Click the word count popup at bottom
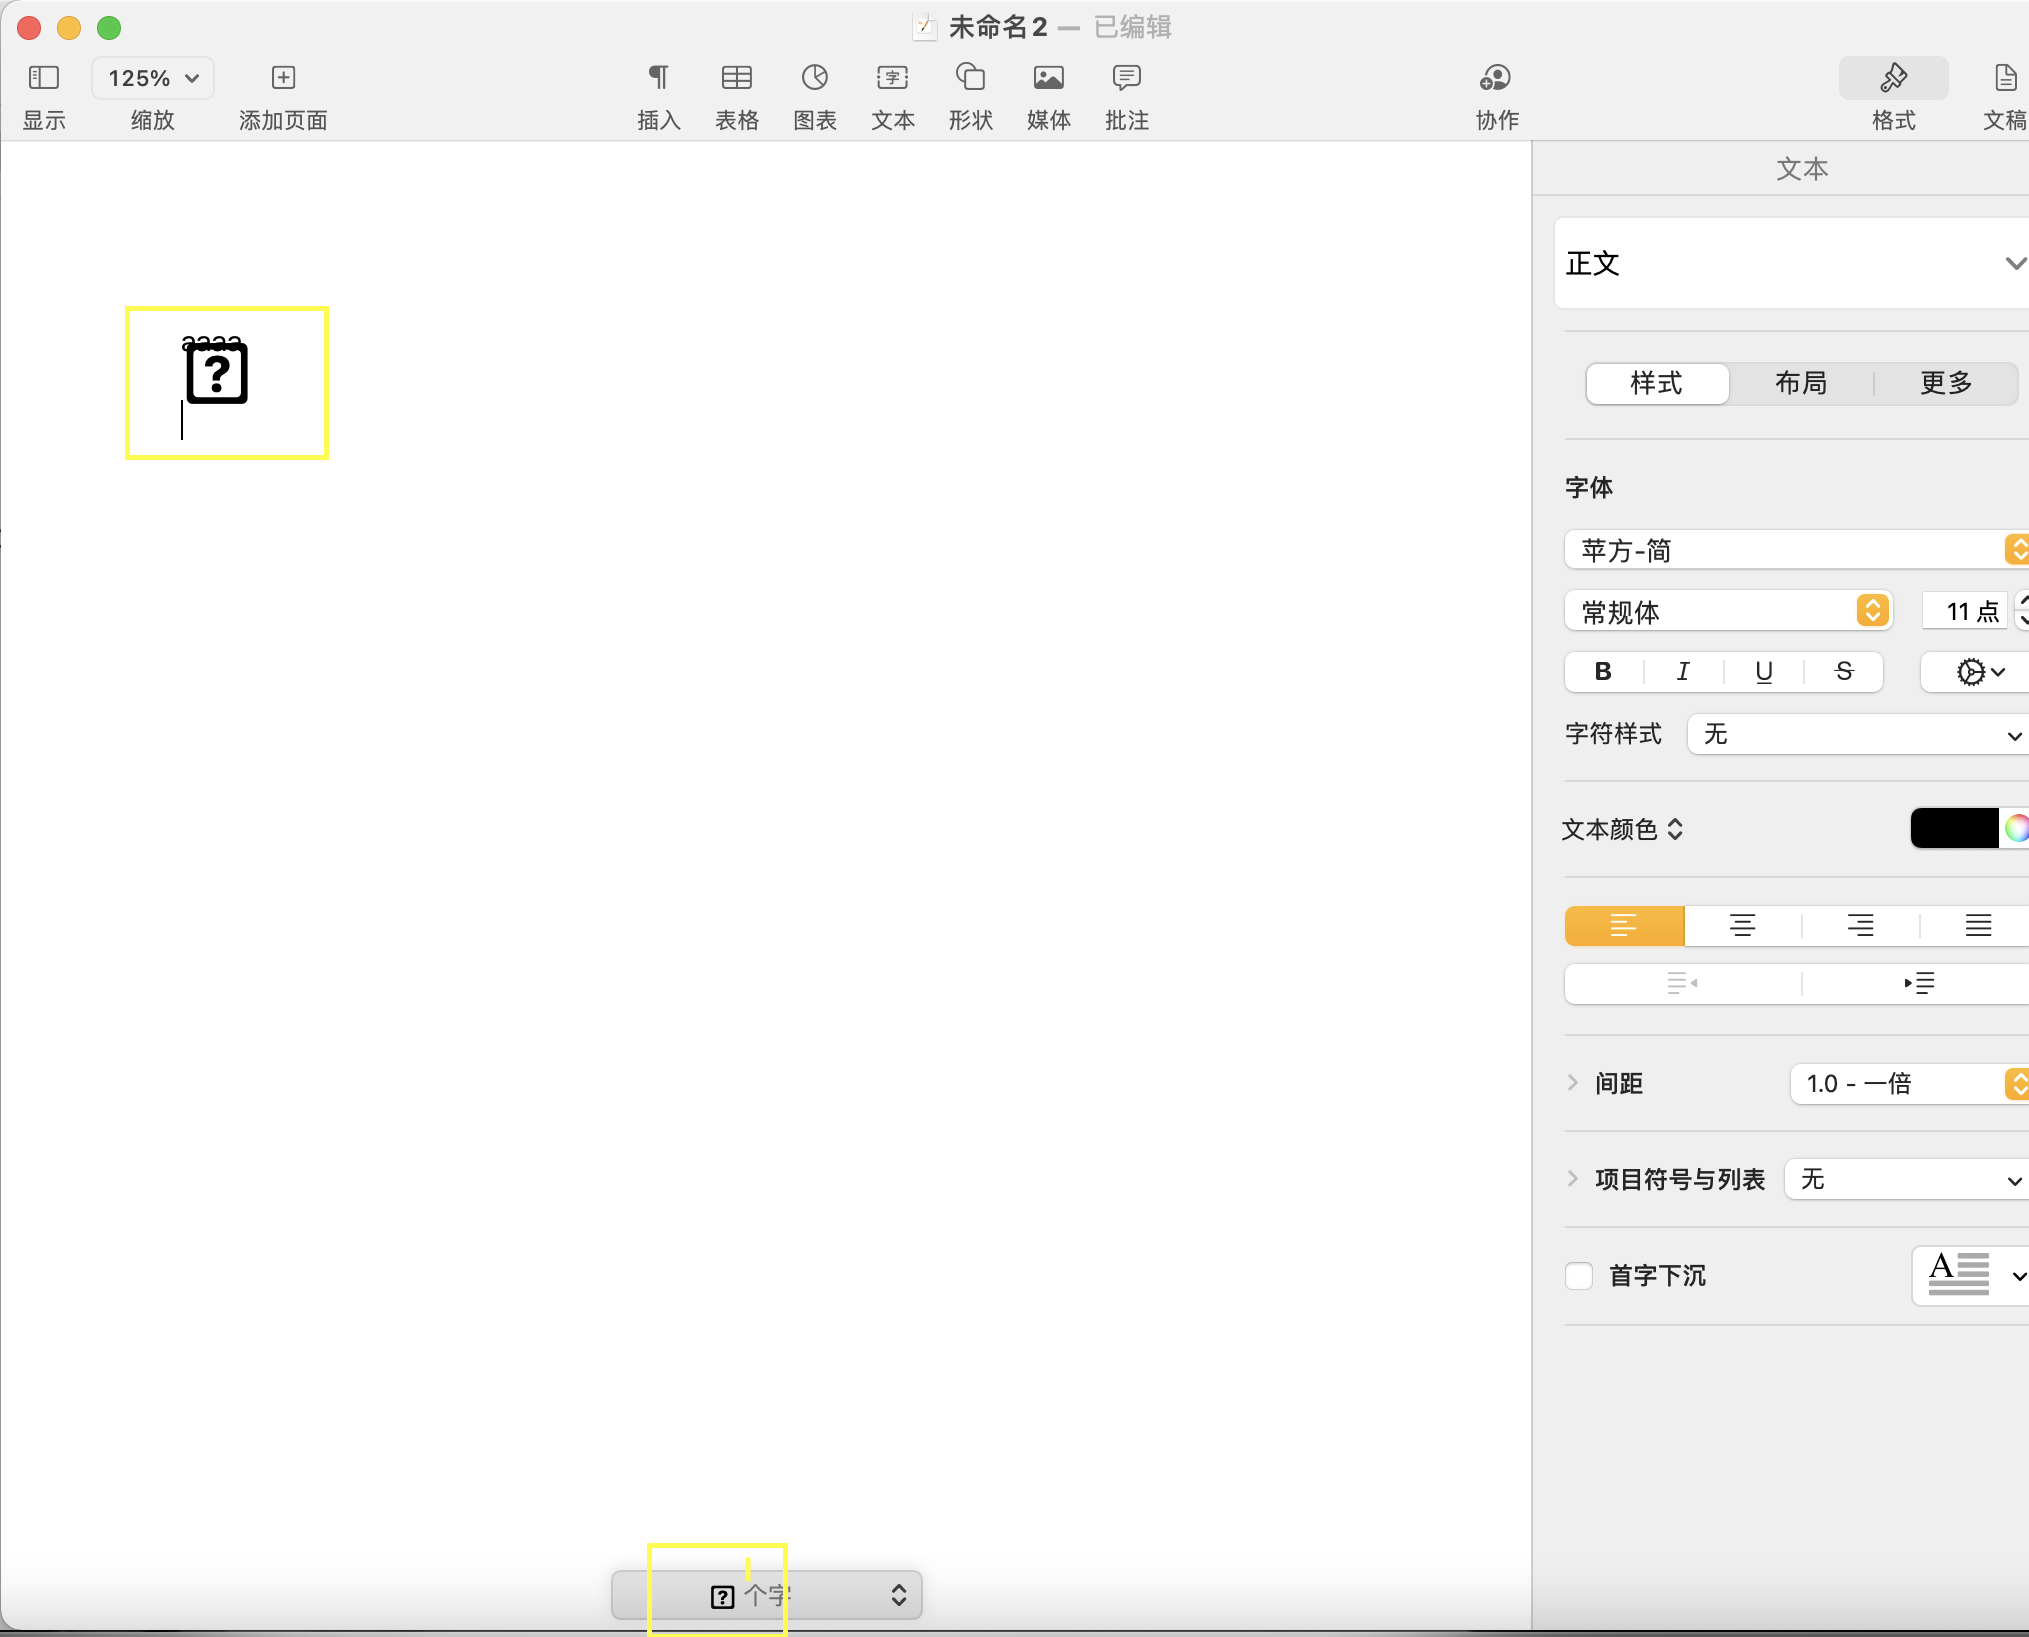This screenshot has height=1637, width=2029. tap(767, 1595)
